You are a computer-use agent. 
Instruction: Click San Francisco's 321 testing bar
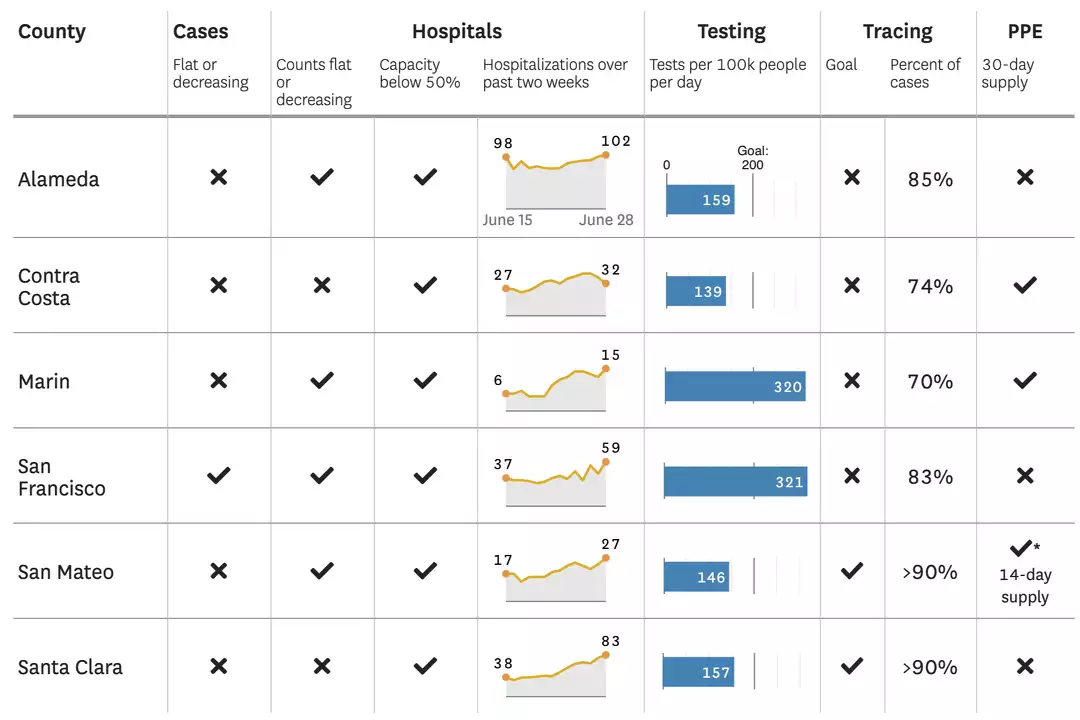coord(735,482)
